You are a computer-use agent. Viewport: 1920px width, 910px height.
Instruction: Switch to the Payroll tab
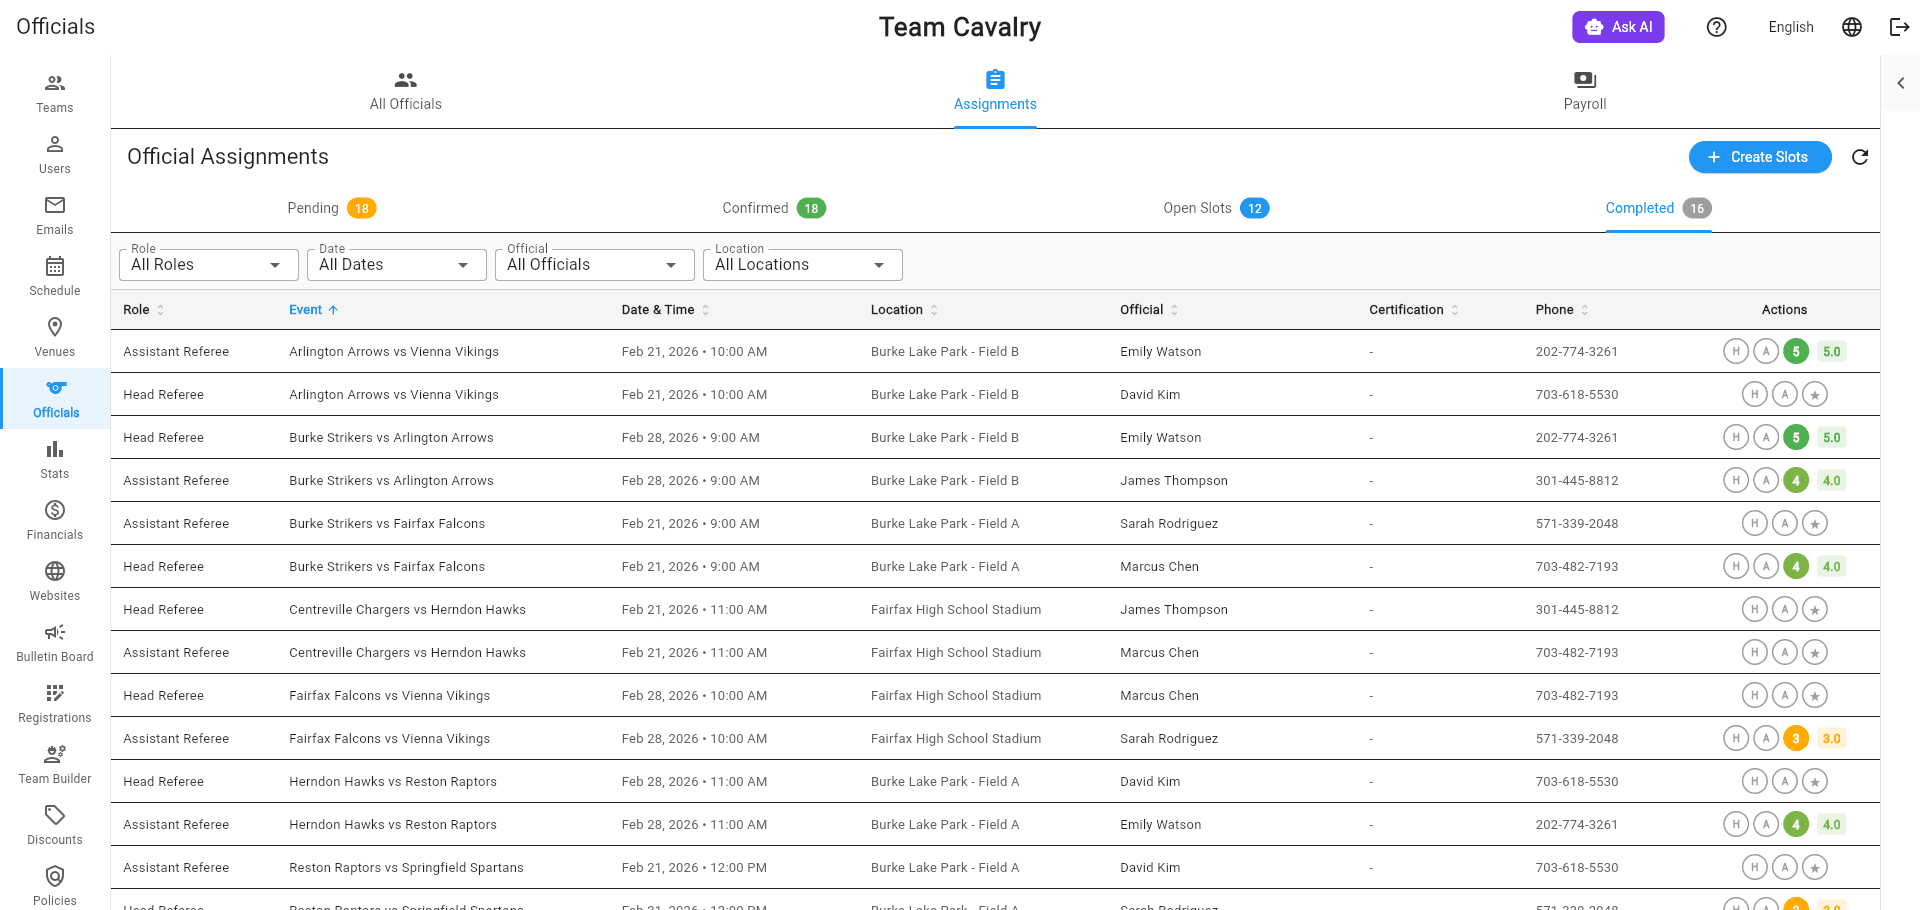[1585, 91]
